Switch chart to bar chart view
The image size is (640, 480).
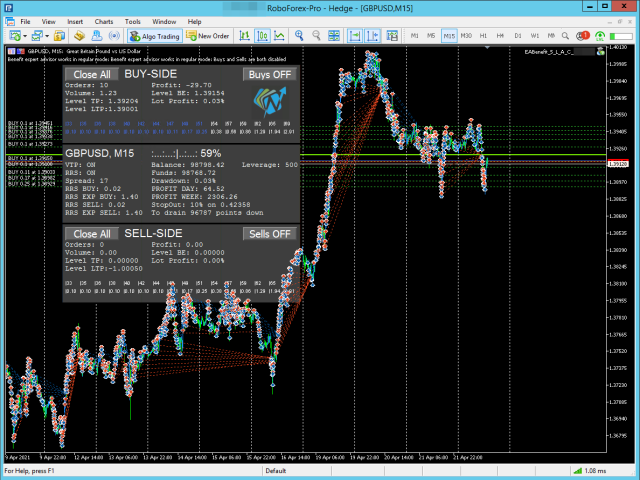(x=244, y=36)
